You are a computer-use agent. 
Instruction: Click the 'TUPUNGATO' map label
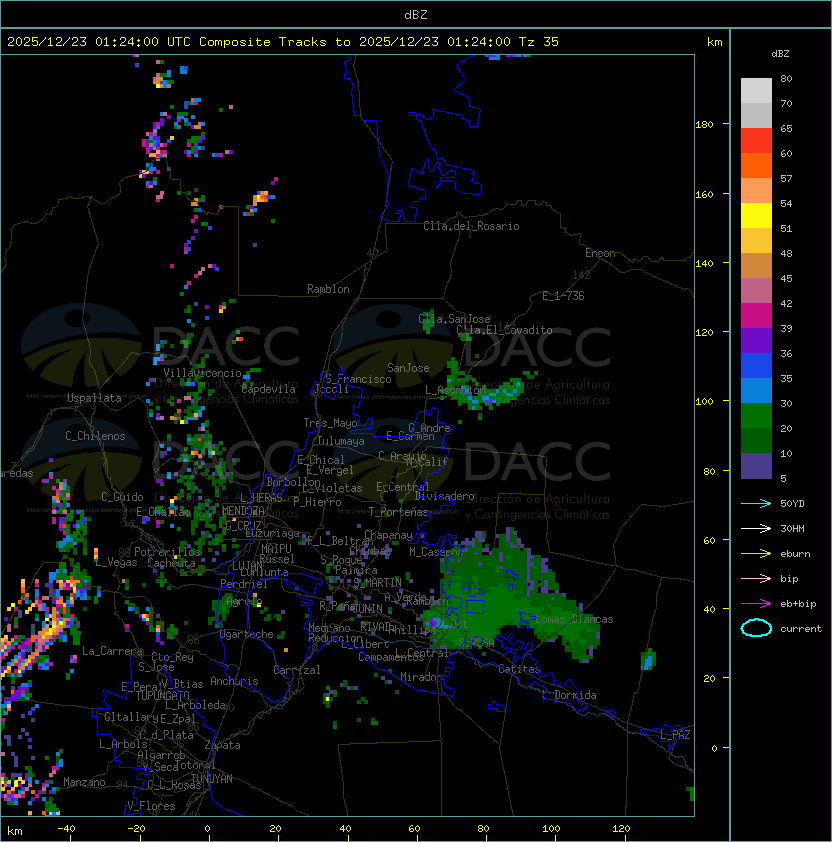(162, 696)
